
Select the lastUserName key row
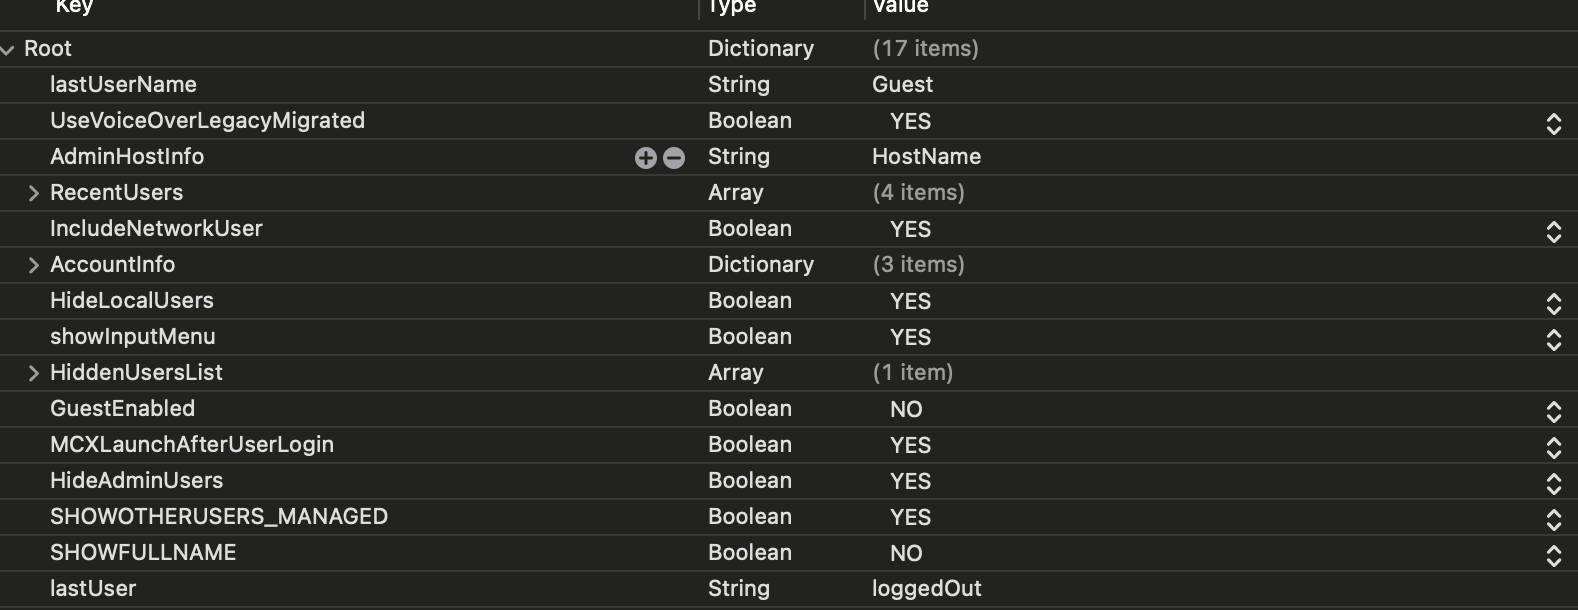[x=123, y=85]
